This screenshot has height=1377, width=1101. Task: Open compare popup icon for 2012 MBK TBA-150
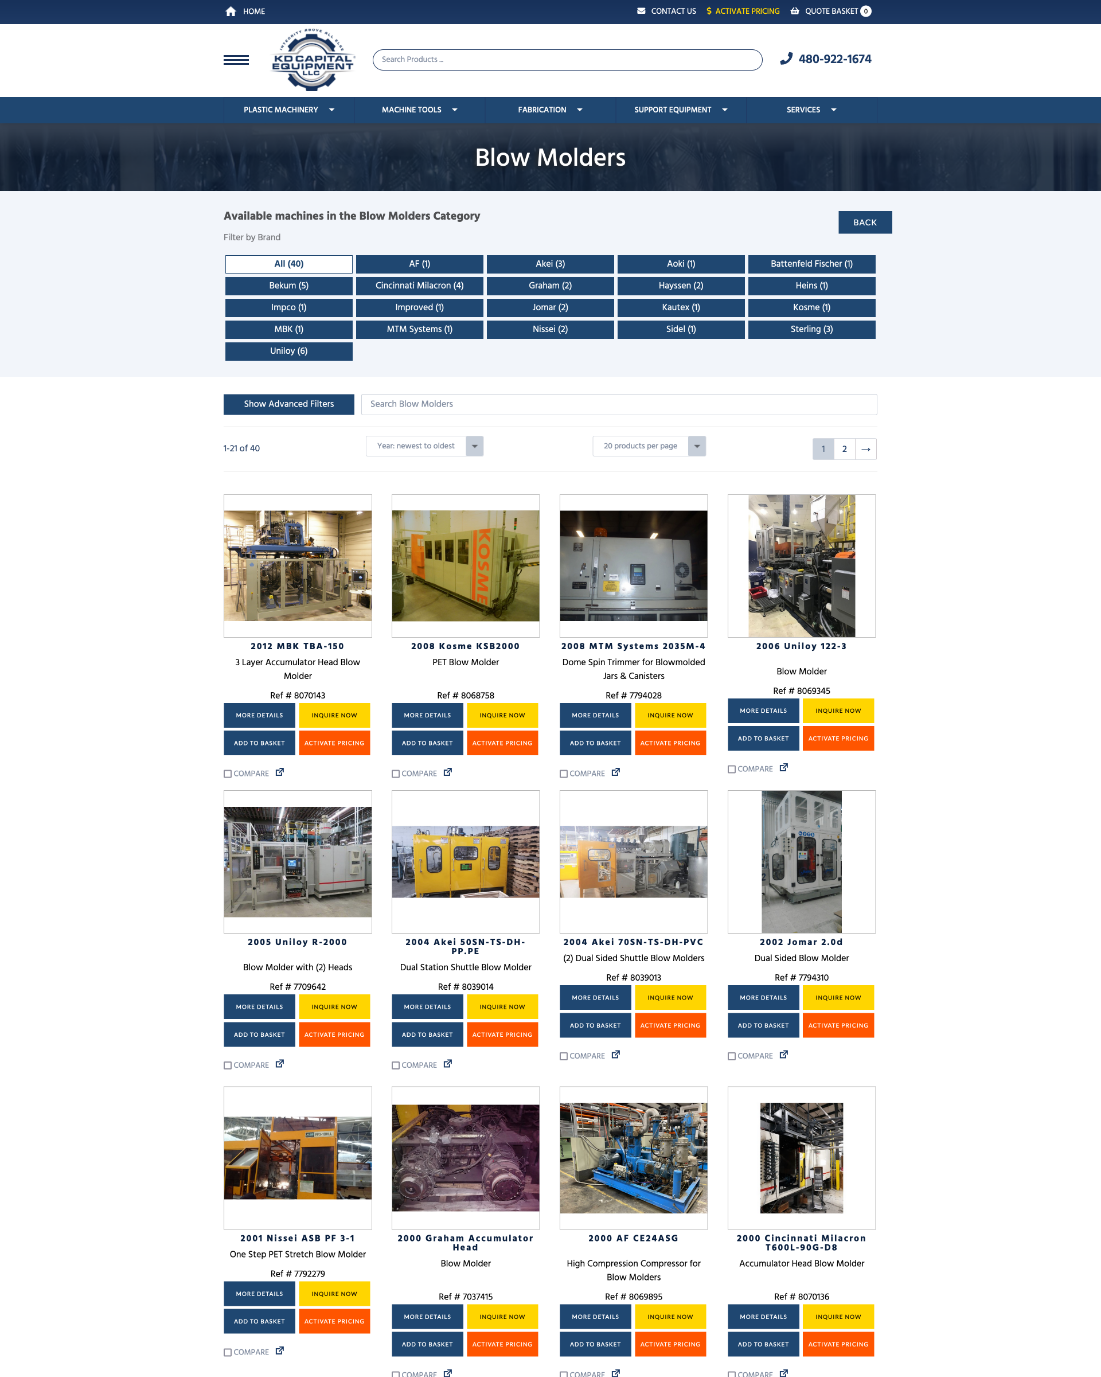[280, 772]
